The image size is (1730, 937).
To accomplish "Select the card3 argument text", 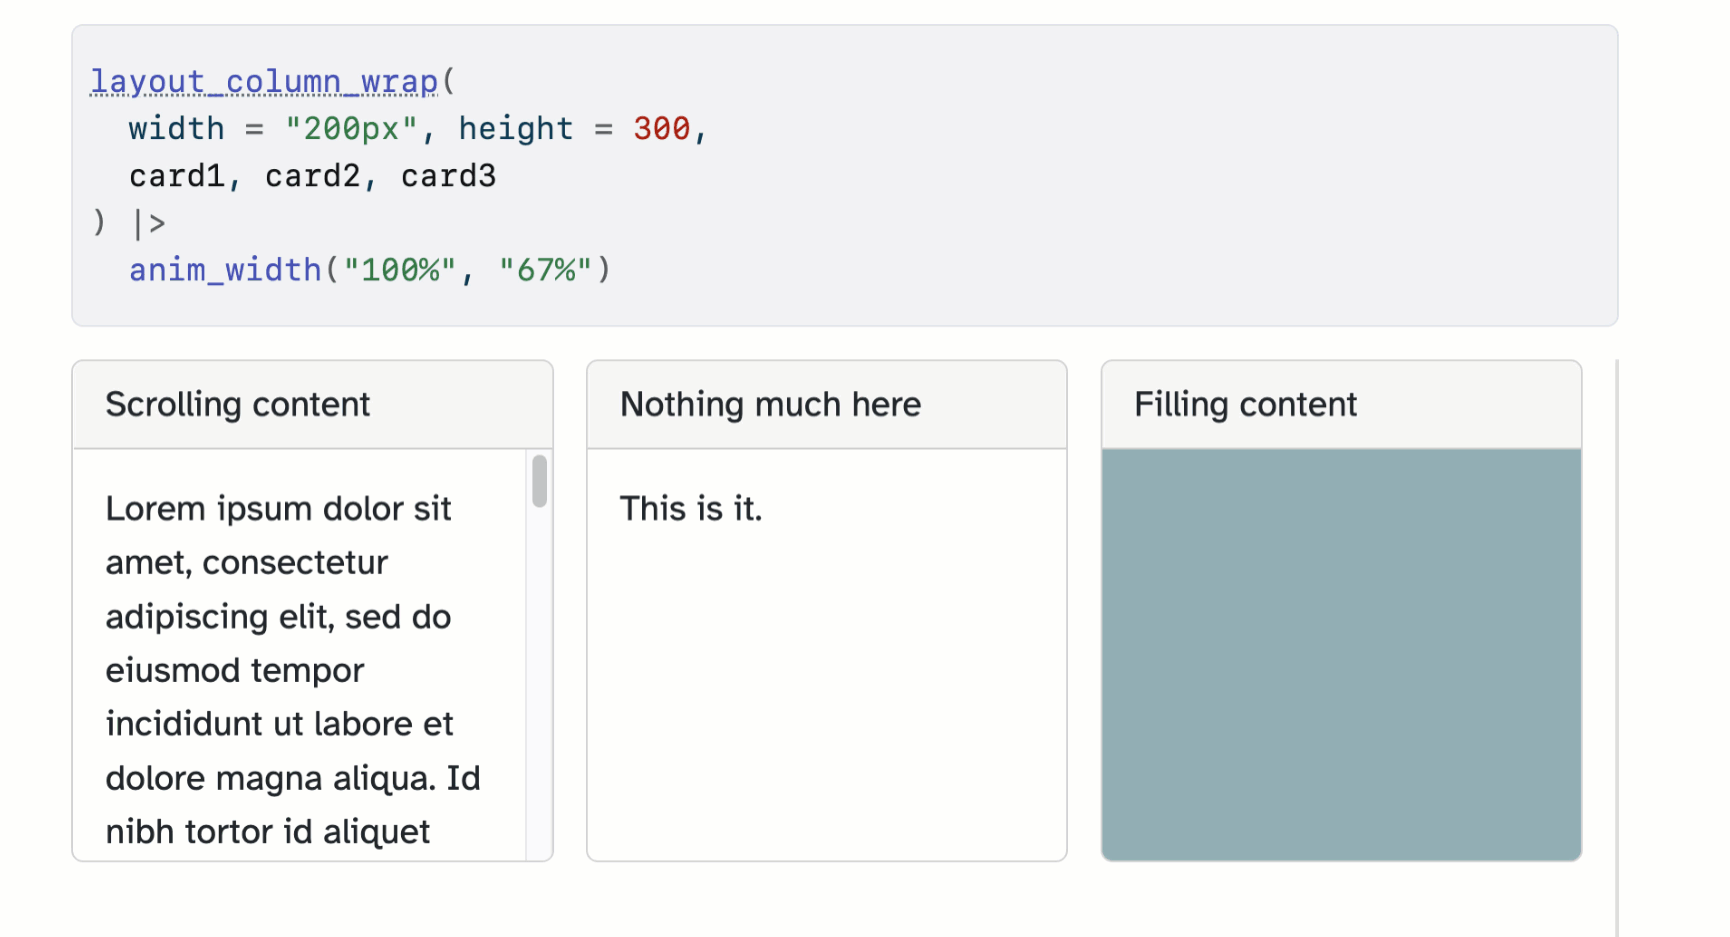I will pyautogui.click(x=448, y=175).
